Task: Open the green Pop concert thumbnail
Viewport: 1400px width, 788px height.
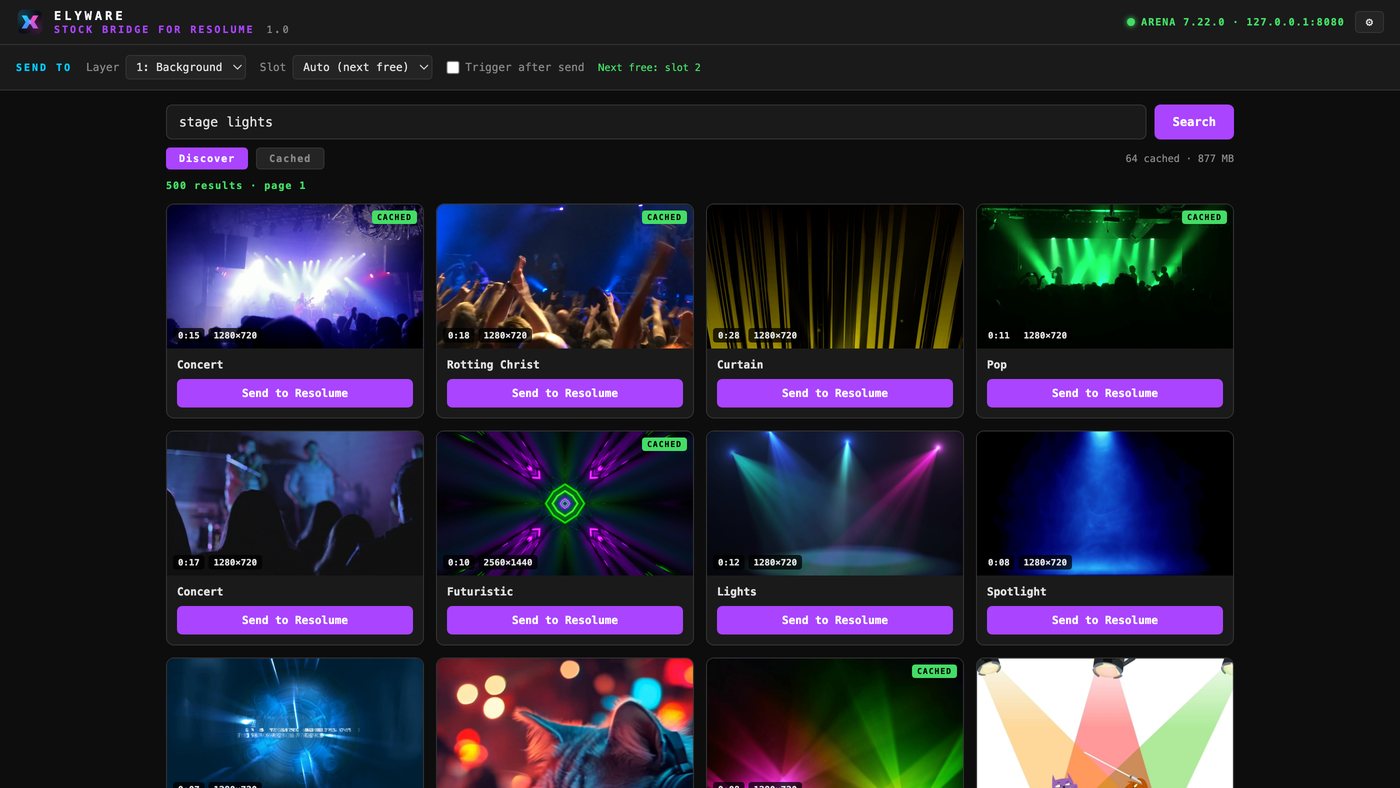Action: [1105, 277]
